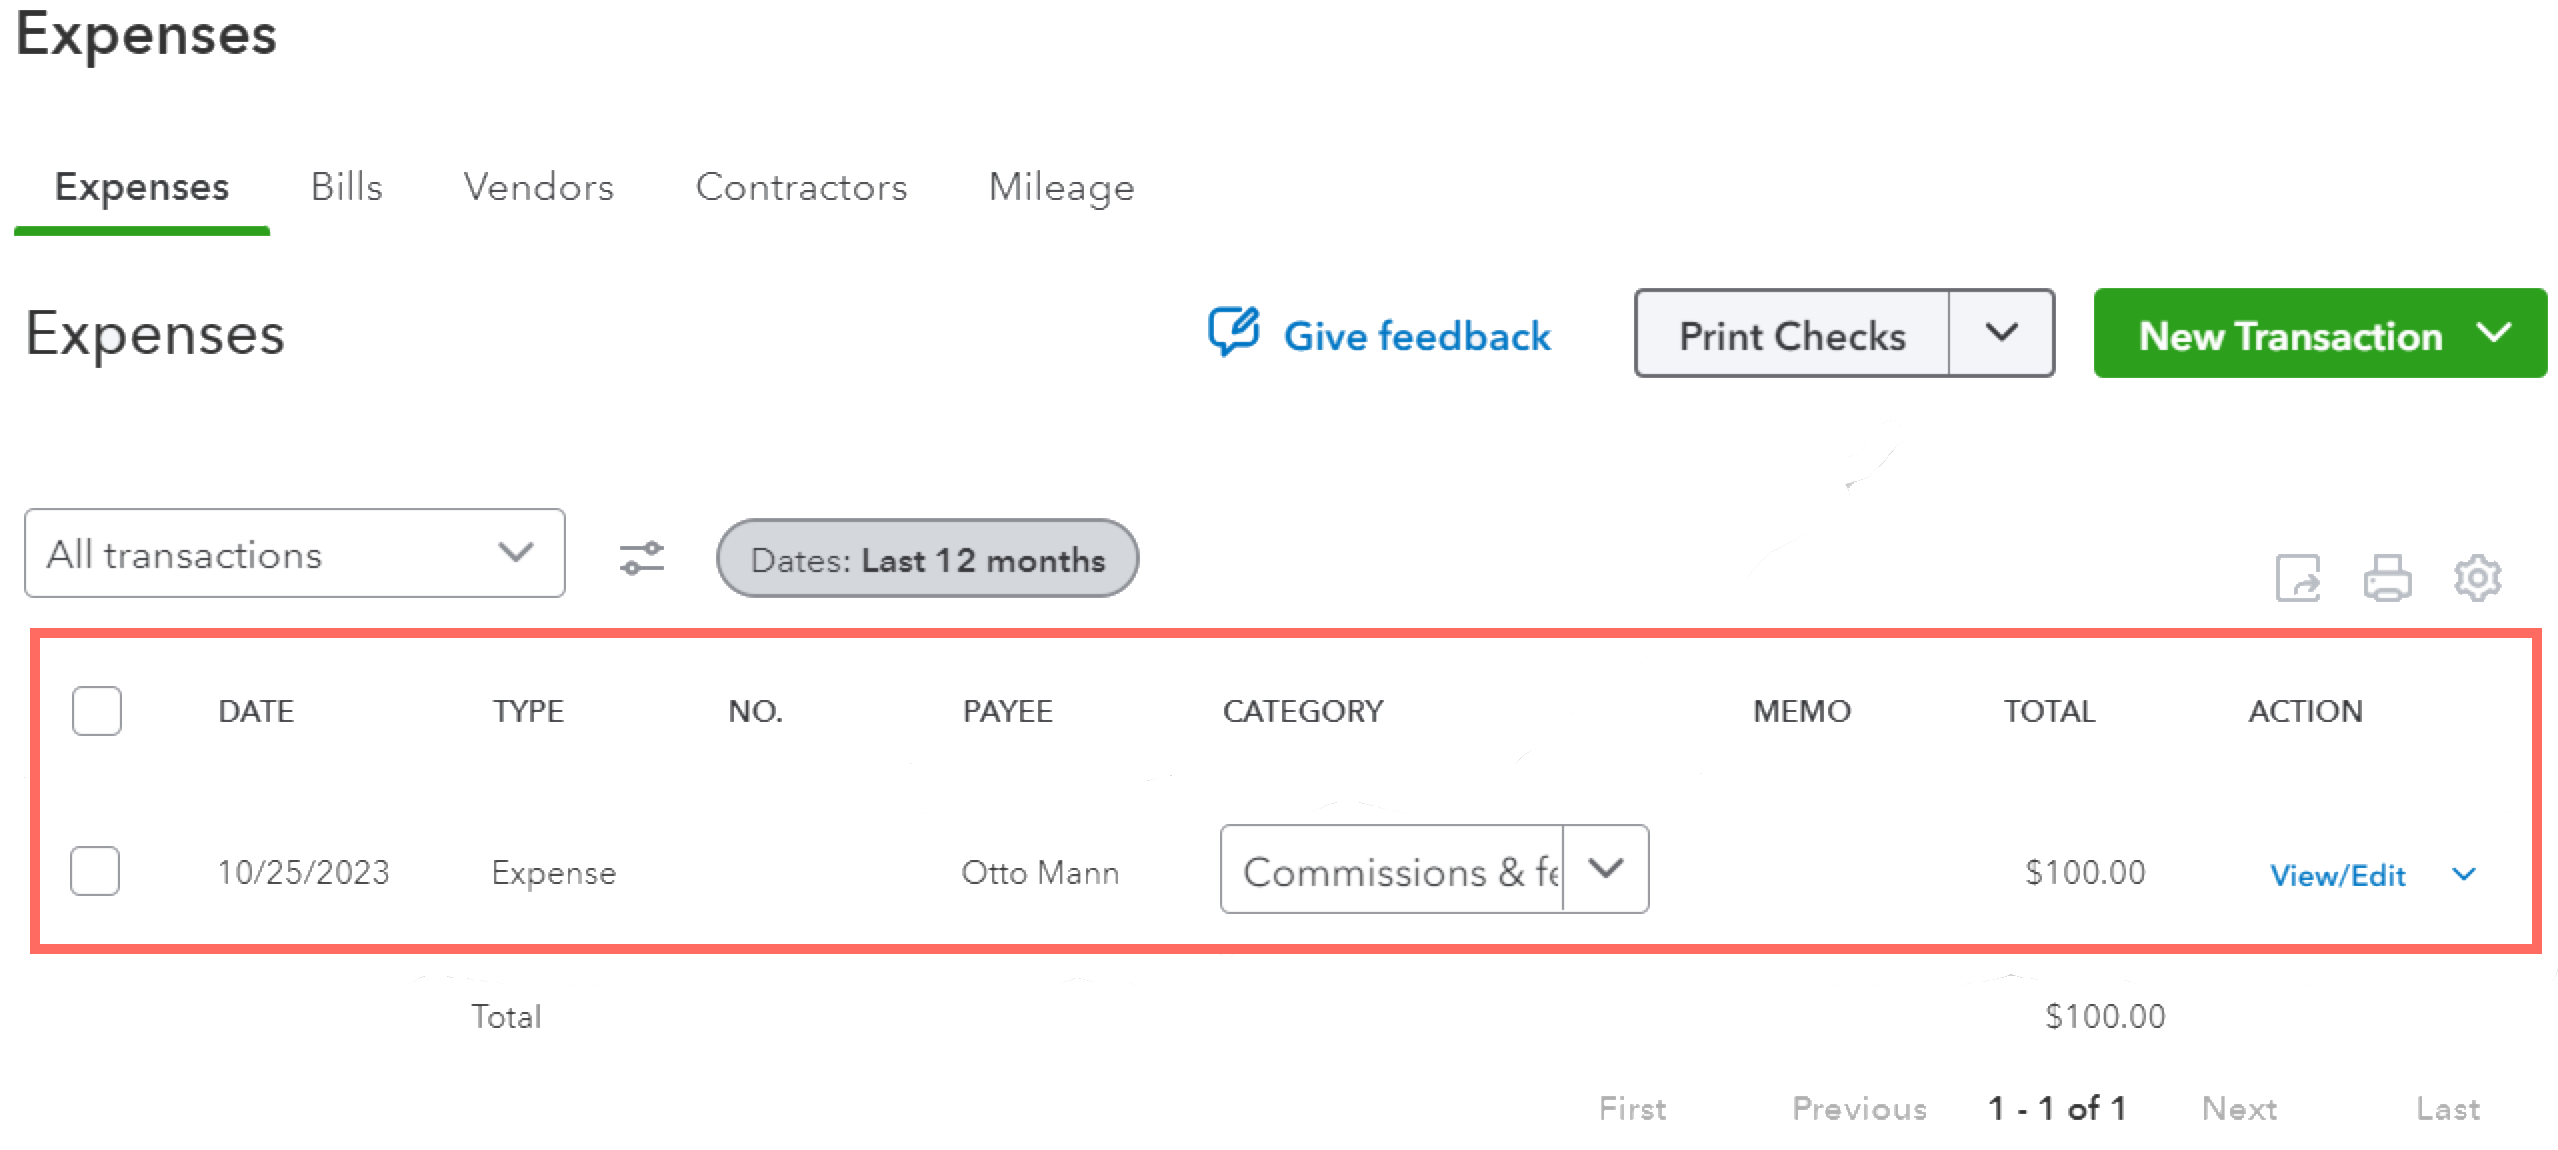Open the Contractors tab
The height and width of the screenshot is (1150, 2558).
801,187
